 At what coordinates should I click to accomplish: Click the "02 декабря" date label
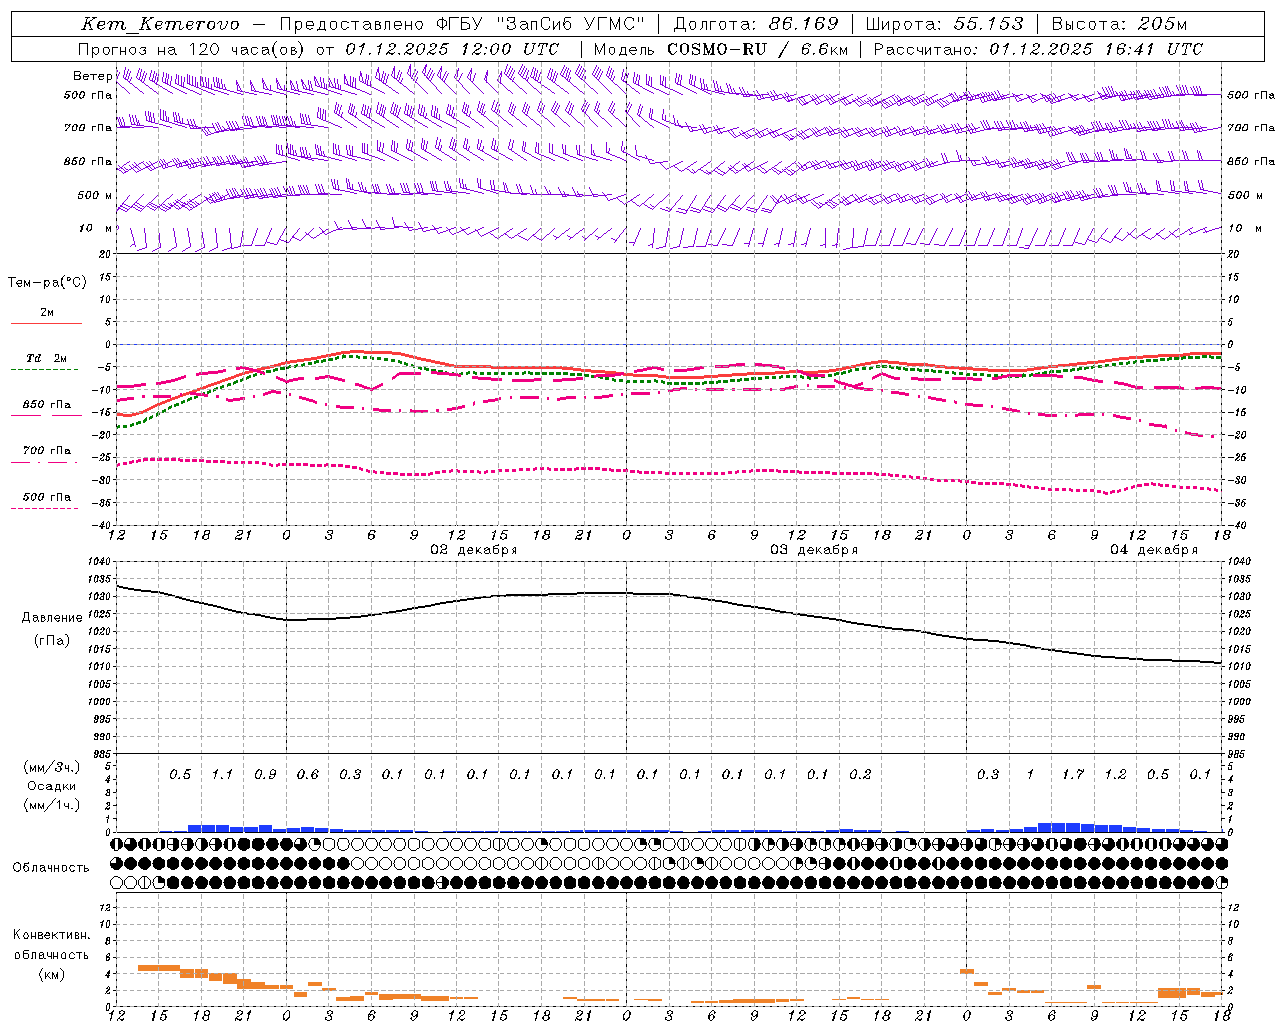(x=474, y=550)
